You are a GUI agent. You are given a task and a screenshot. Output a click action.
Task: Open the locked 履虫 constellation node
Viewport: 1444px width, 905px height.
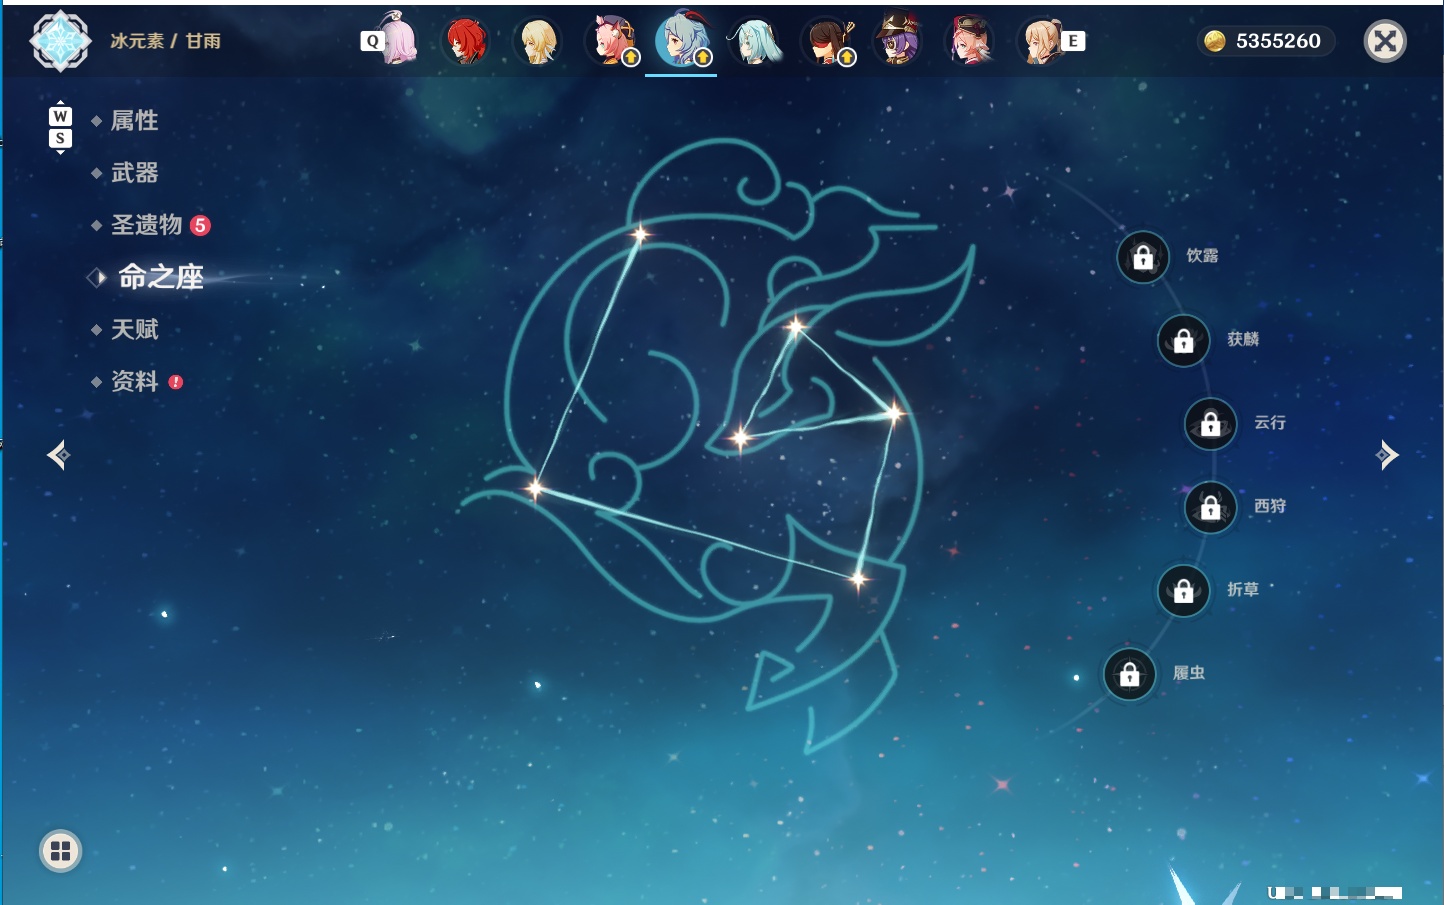click(x=1130, y=675)
